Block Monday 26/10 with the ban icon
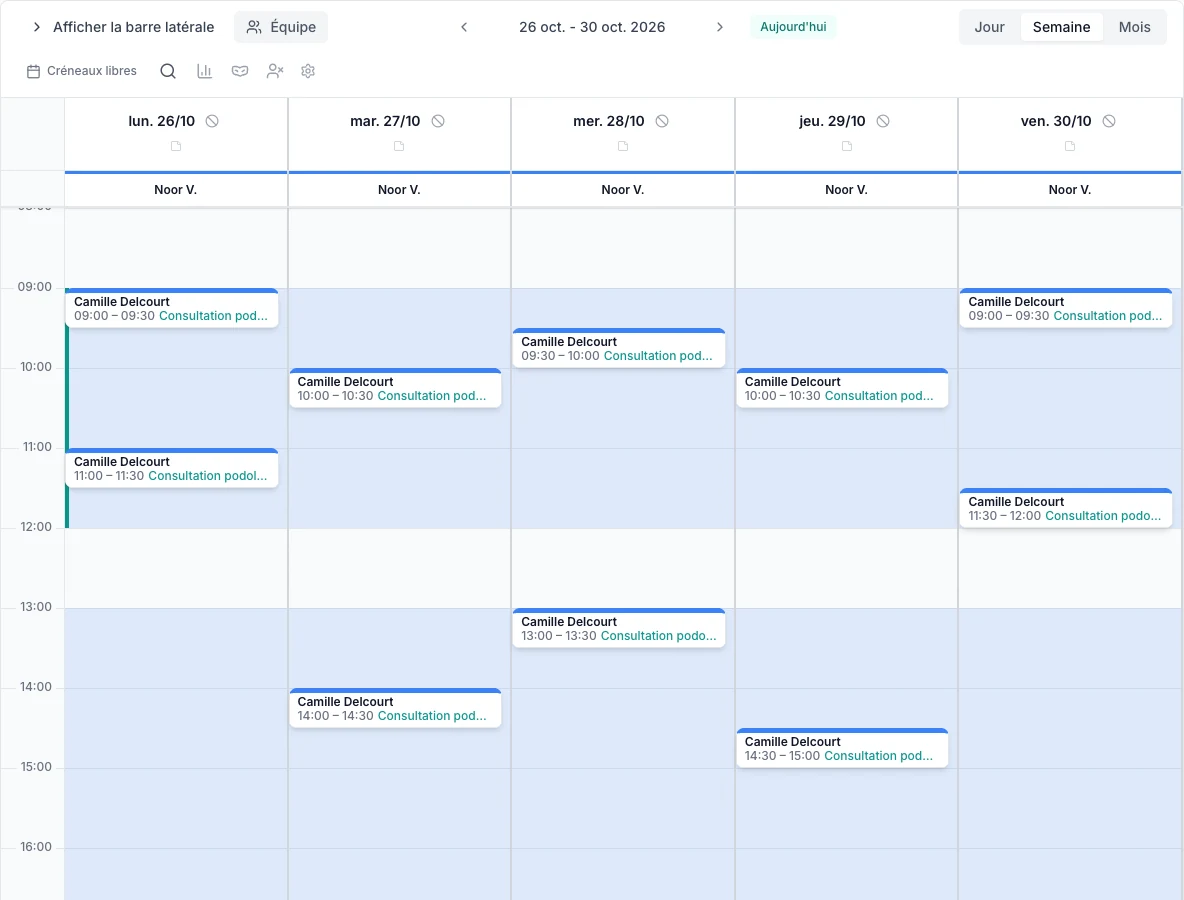Screen dimensions: 1184x900 (x=212, y=121)
